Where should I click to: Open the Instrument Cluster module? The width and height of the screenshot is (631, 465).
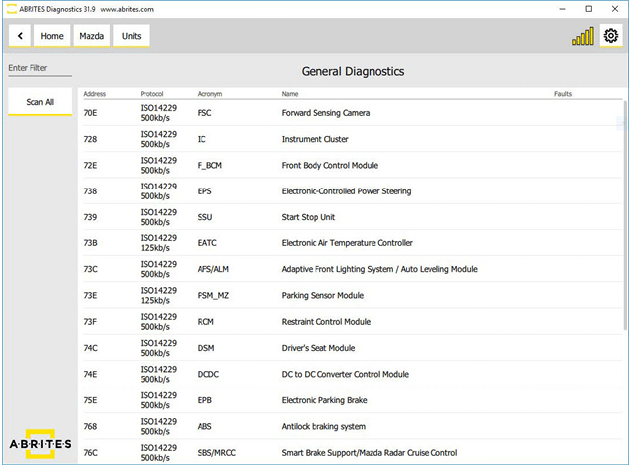pos(314,139)
